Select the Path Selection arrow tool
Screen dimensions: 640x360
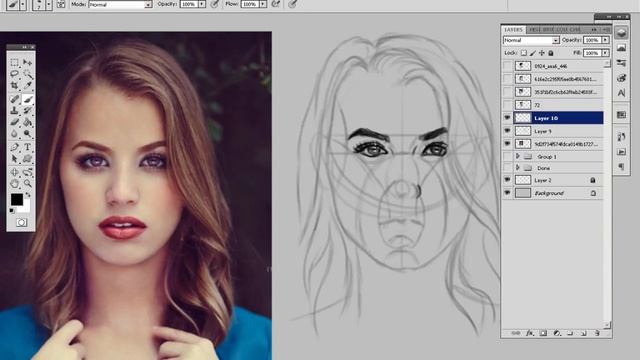[15, 158]
